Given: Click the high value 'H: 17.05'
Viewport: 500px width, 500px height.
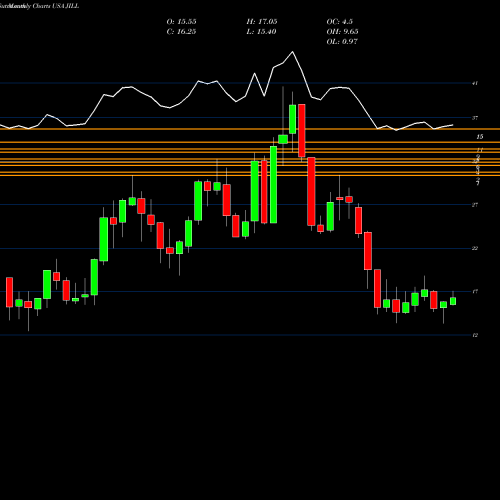Looking at the screenshot, I should pyautogui.click(x=262, y=22).
